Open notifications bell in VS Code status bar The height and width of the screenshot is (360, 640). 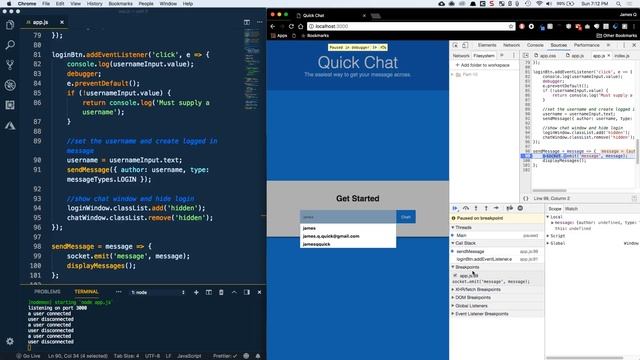point(258,356)
